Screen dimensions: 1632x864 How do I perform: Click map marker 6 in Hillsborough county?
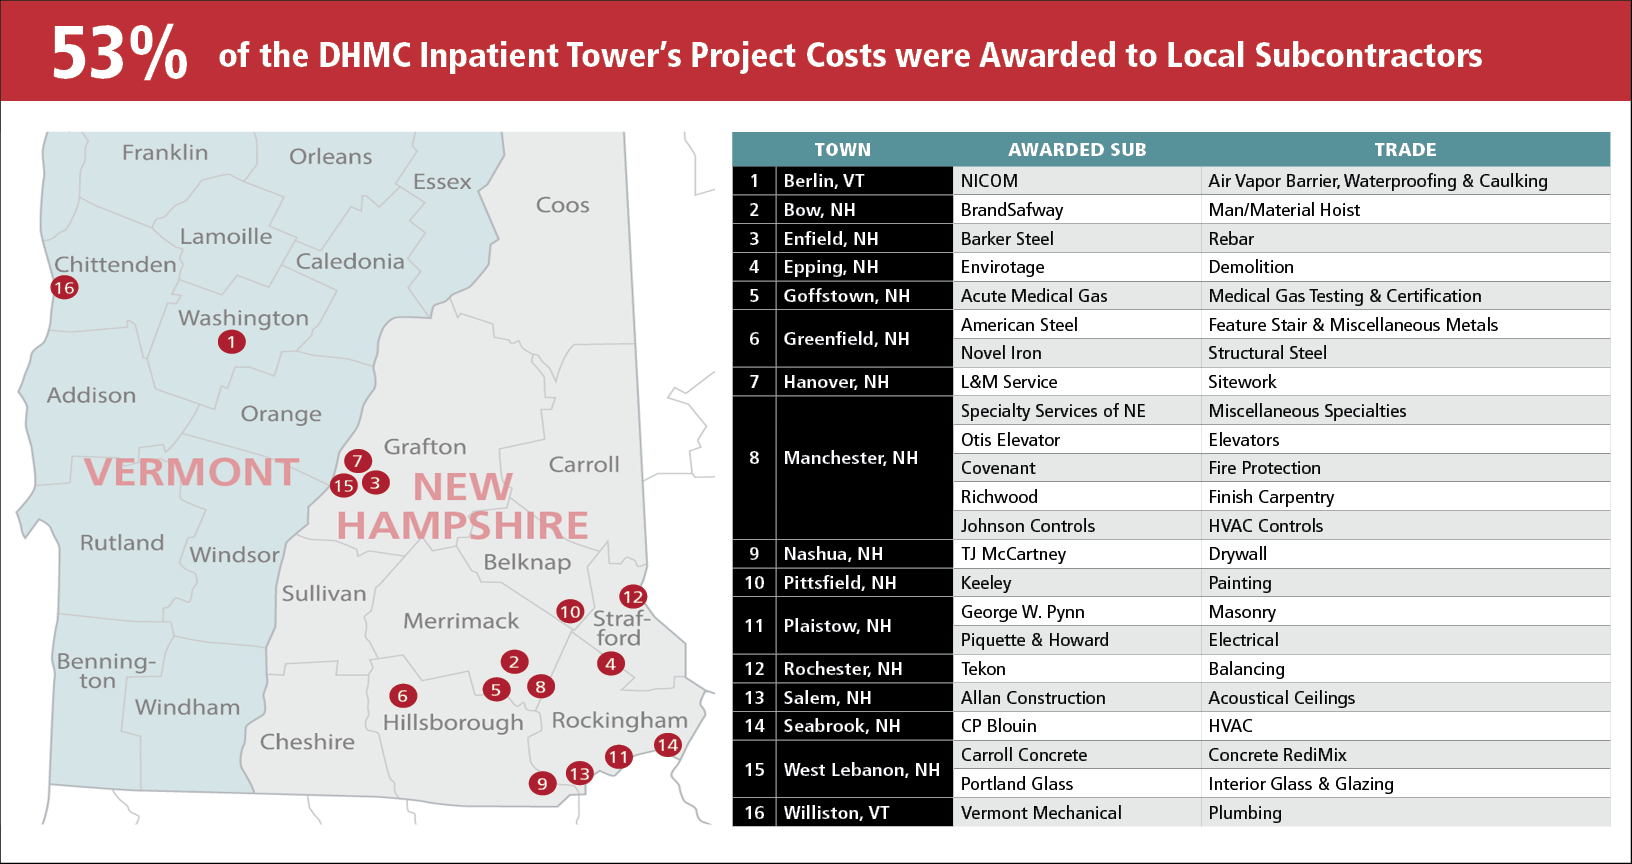coord(402,696)
